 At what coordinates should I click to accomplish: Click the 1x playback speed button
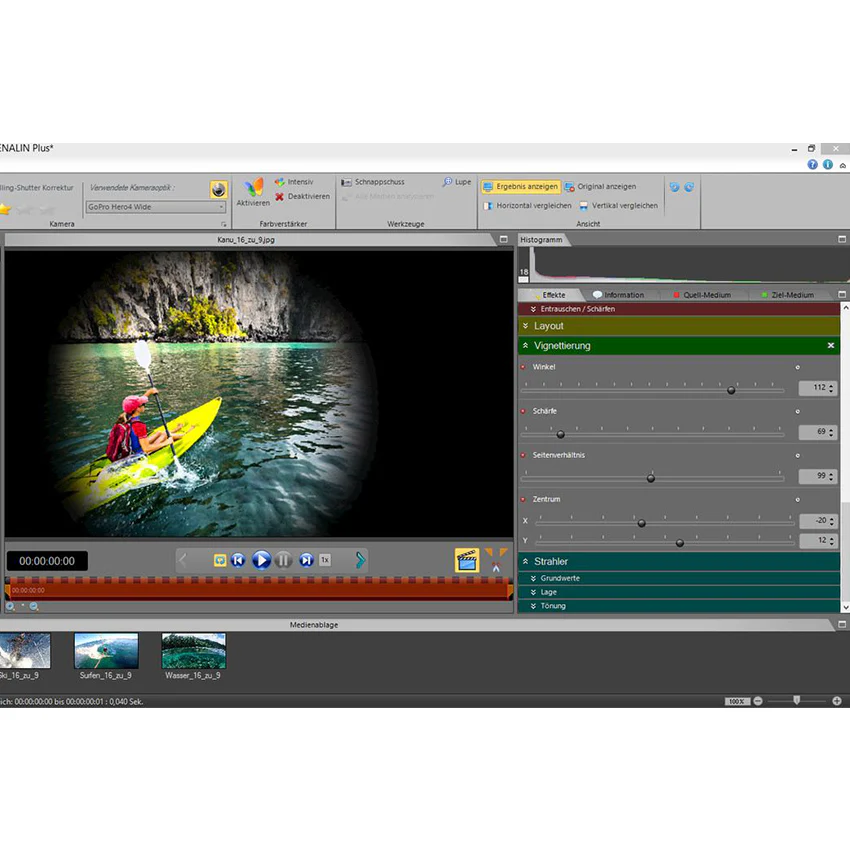325,560
